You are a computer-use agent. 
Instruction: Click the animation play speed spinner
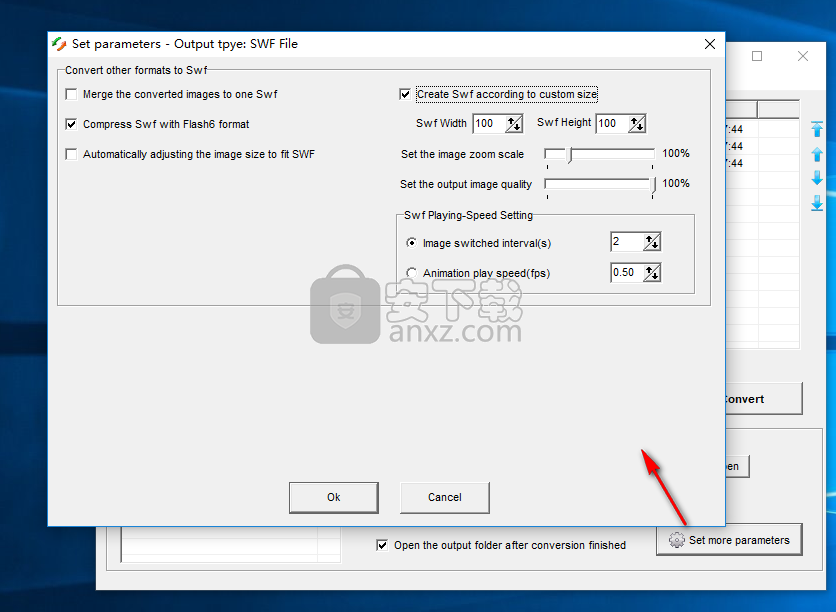652,273
